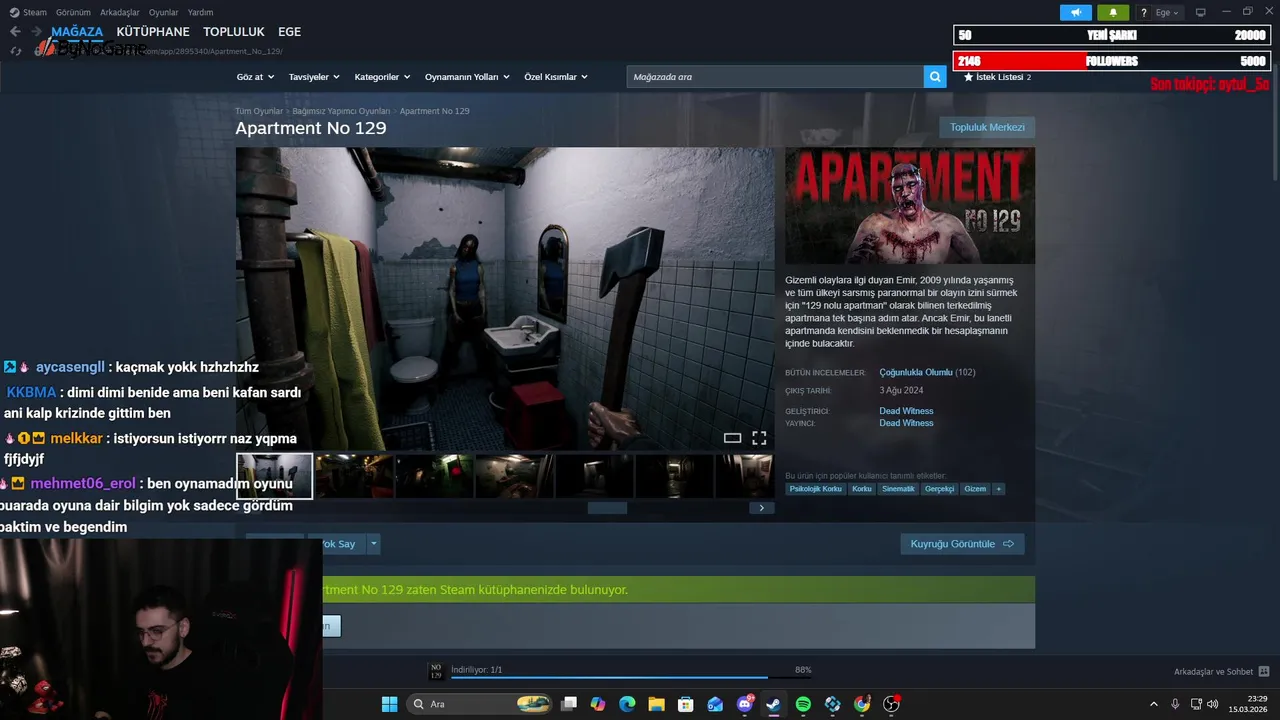Click the wishlist star icon
The height and width of the screenshot is (720, 1280).
click(968, 77)
